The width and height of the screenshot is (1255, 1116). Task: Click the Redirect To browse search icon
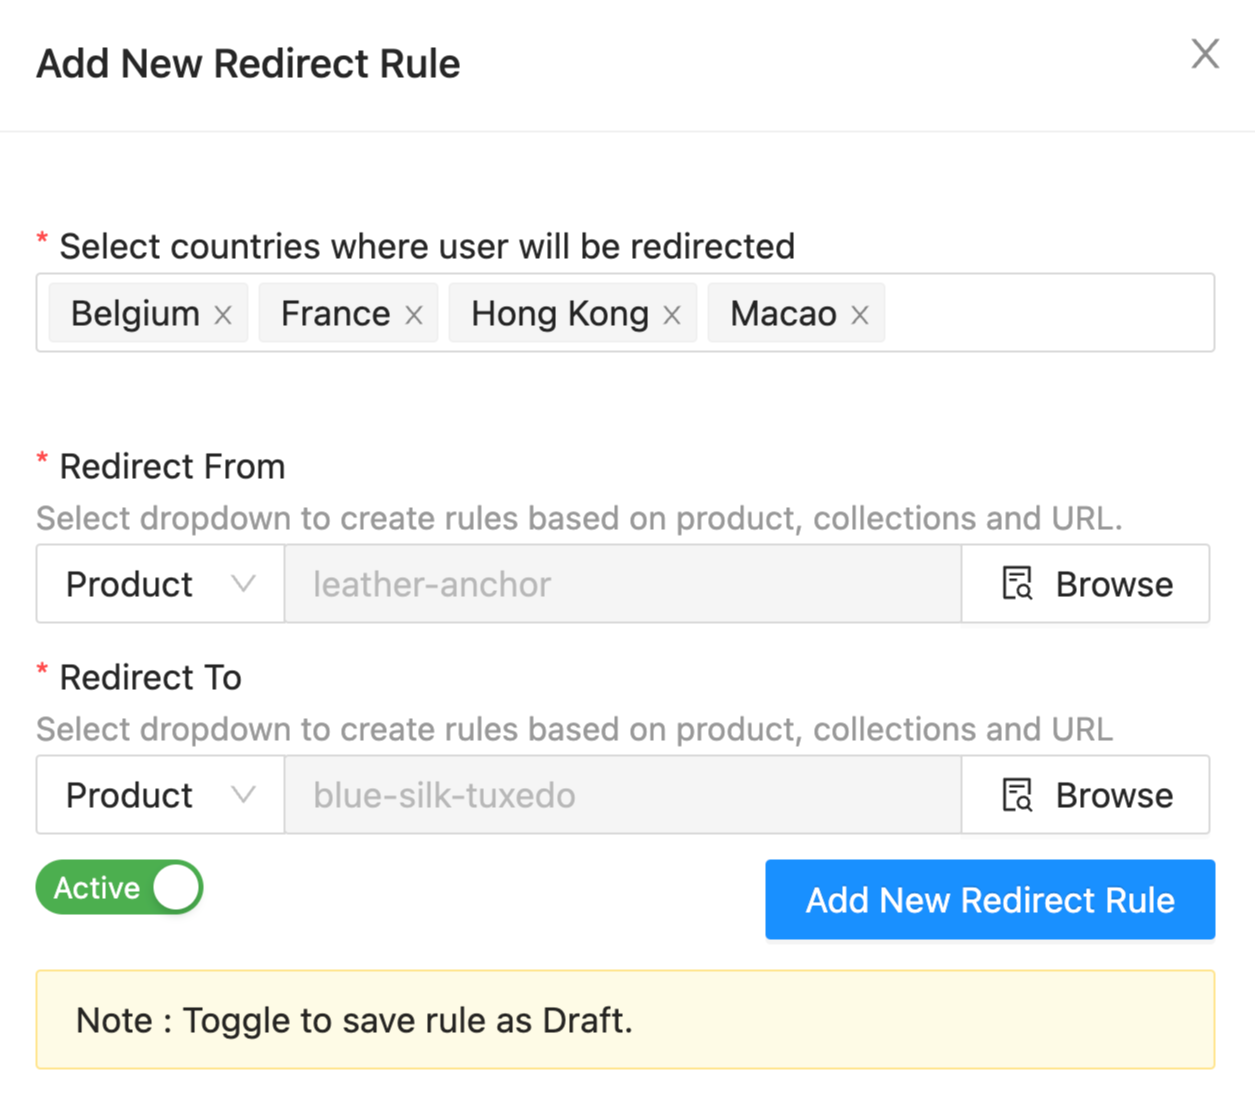(1017, 795)
